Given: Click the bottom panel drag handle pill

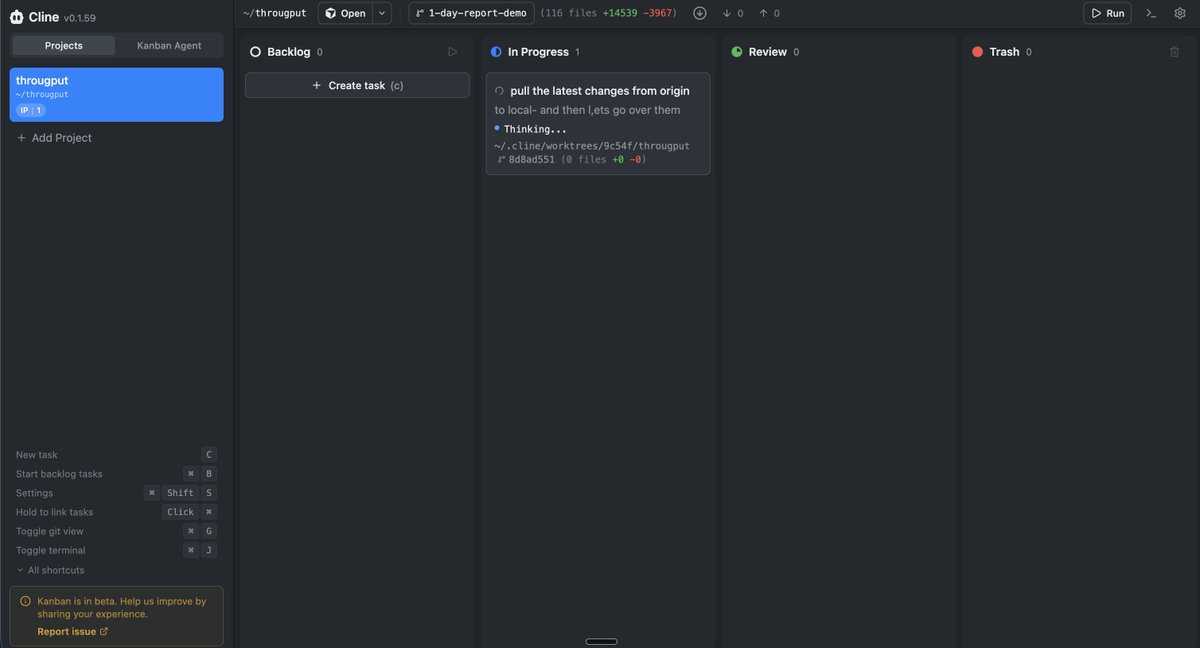Looking at the screenshot, I should [601, 641].
